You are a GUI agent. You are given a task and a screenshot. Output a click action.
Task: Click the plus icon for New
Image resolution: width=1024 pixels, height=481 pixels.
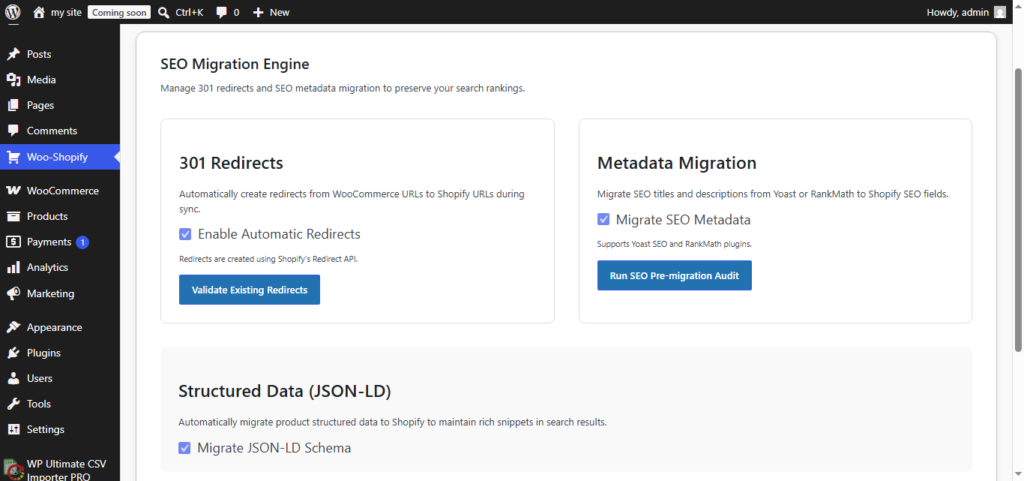(258, 12)
